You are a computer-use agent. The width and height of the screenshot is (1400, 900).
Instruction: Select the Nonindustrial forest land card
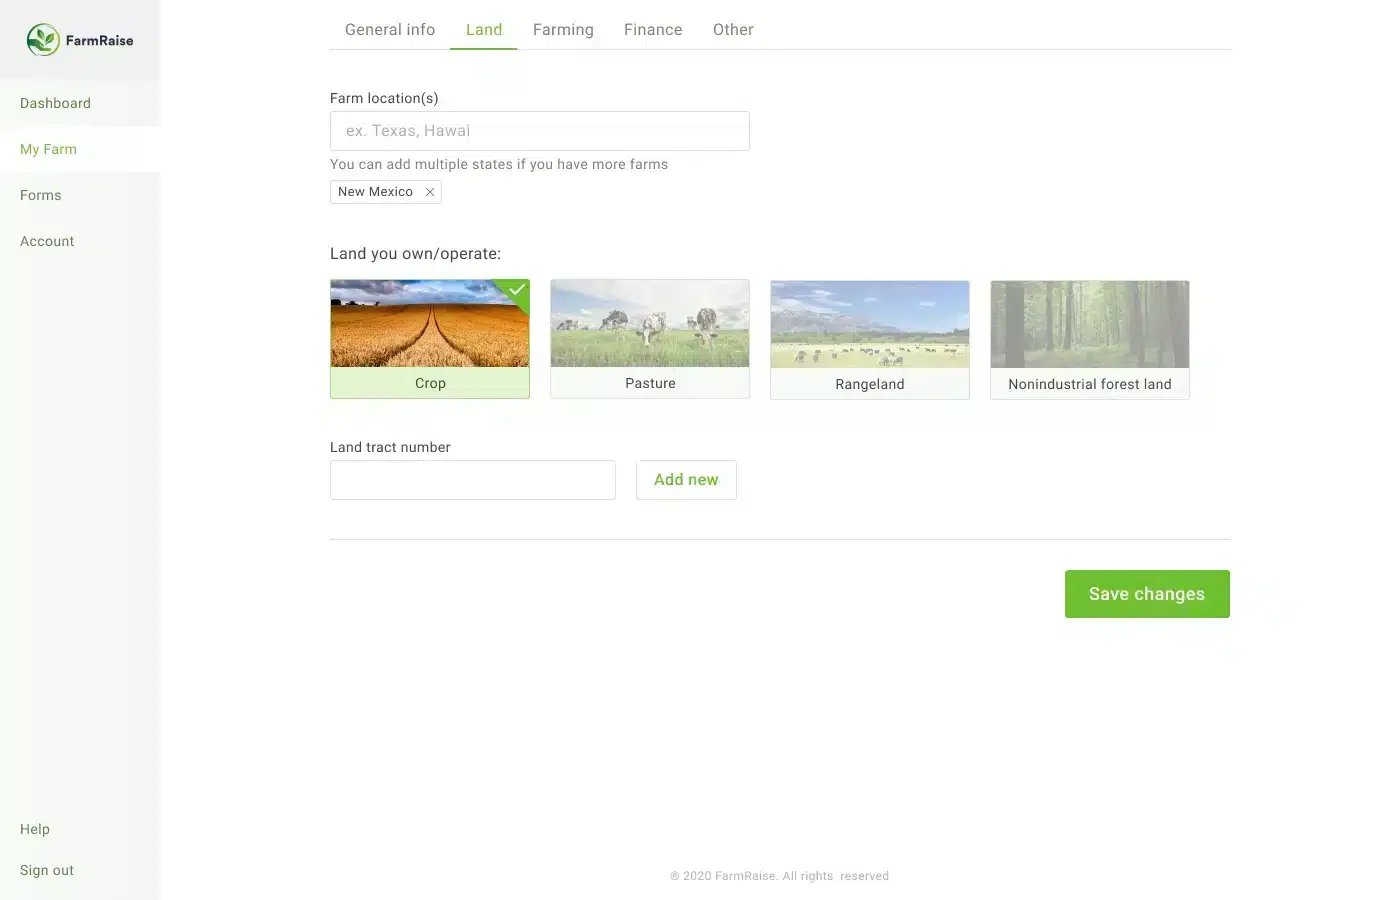pos(1090,340)
